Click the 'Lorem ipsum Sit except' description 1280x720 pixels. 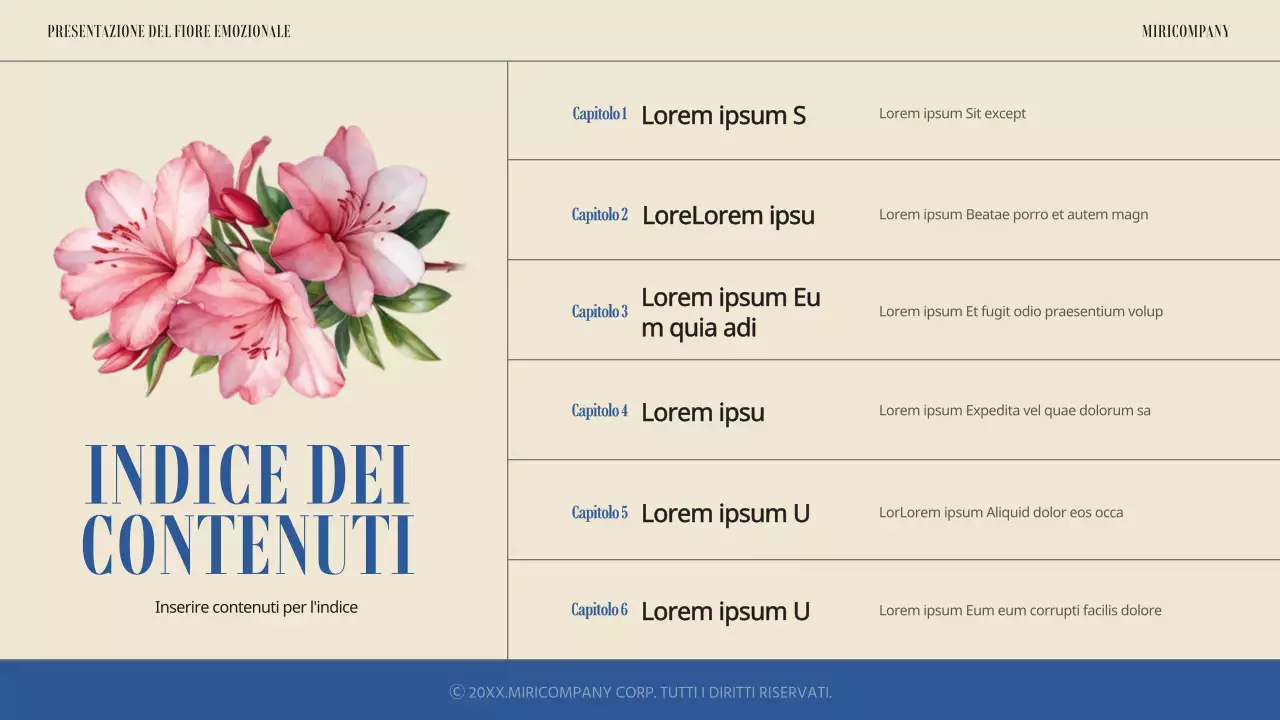(x=951, y=113)
